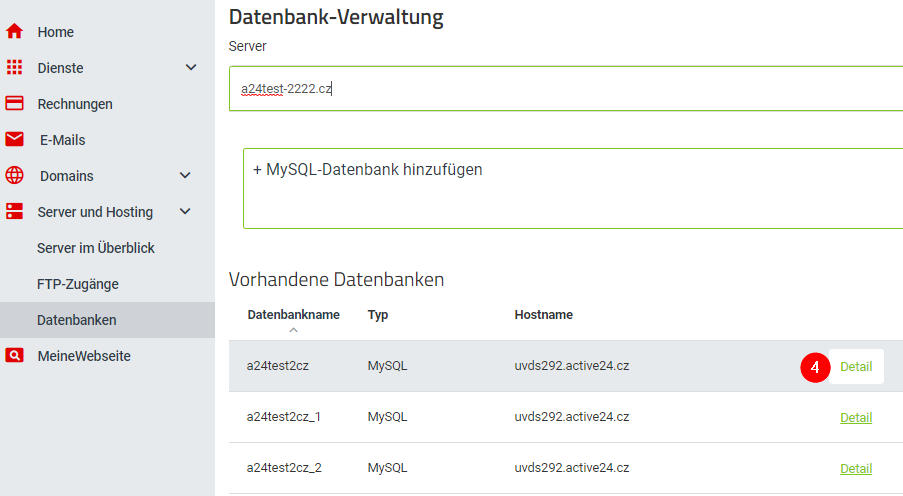903x496 pixels.
Task: Click the red Home house icon
Action: point(14,31)
